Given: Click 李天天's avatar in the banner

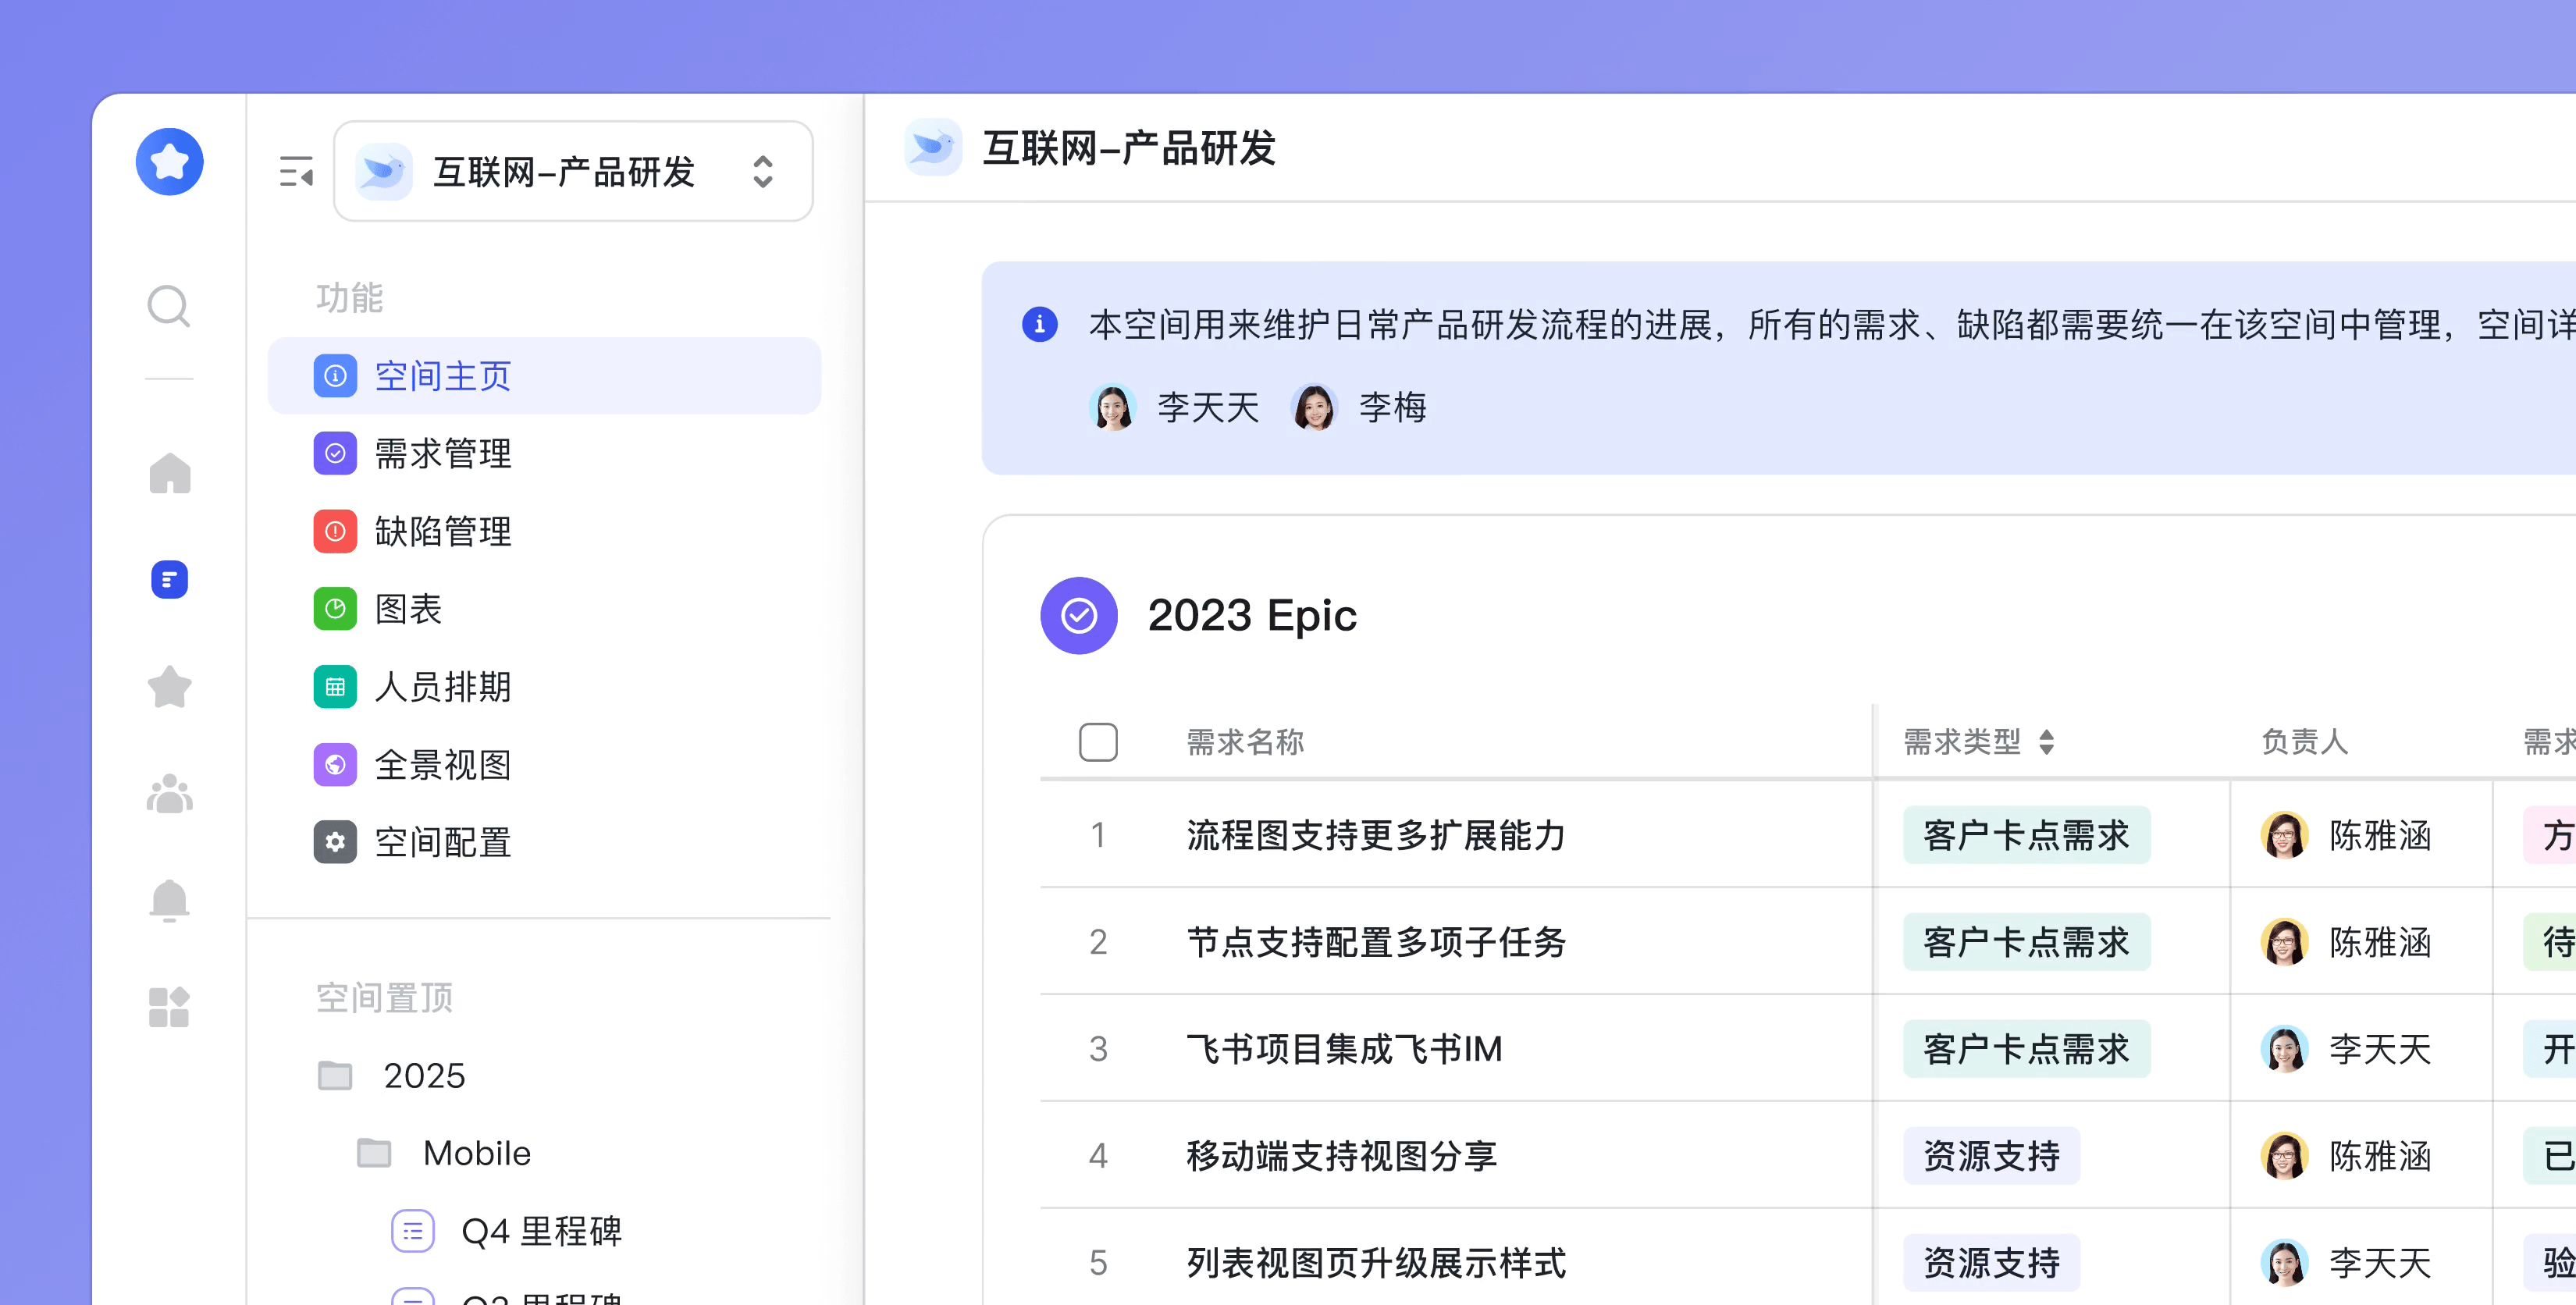Looking at the screenshot, I should (x=1112, y=407).
